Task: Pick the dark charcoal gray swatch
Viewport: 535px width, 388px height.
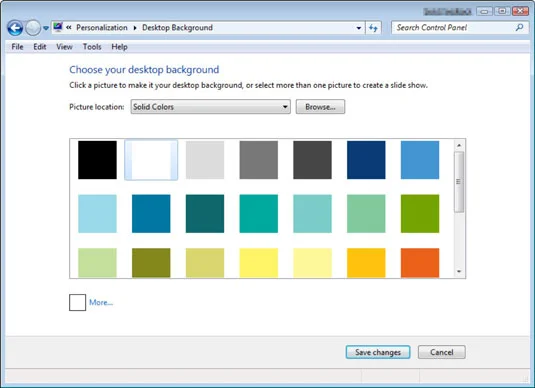Action: click(x=312, y=160)
